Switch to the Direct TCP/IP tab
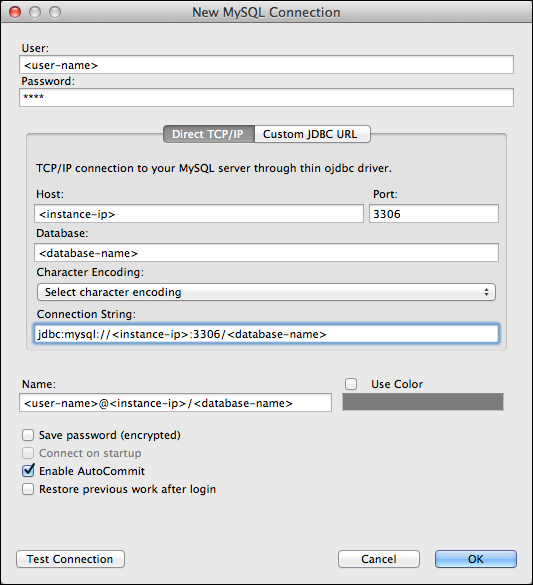The height and width of the screenshot is (585, 533). [x=209, y=134]
